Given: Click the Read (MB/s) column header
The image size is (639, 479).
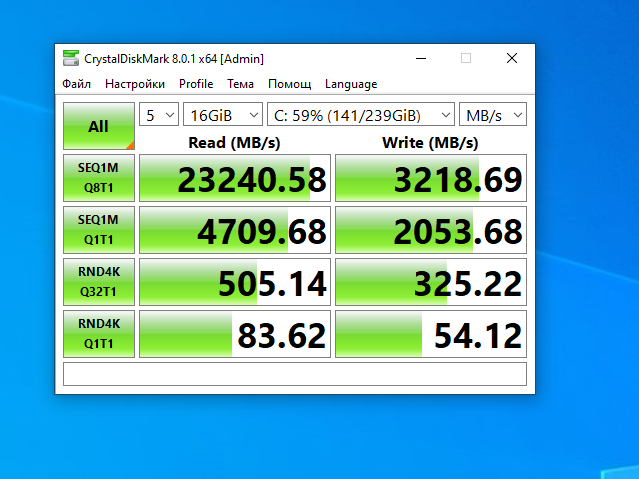Looking at the screenshot, I should [x=234, y=143].
